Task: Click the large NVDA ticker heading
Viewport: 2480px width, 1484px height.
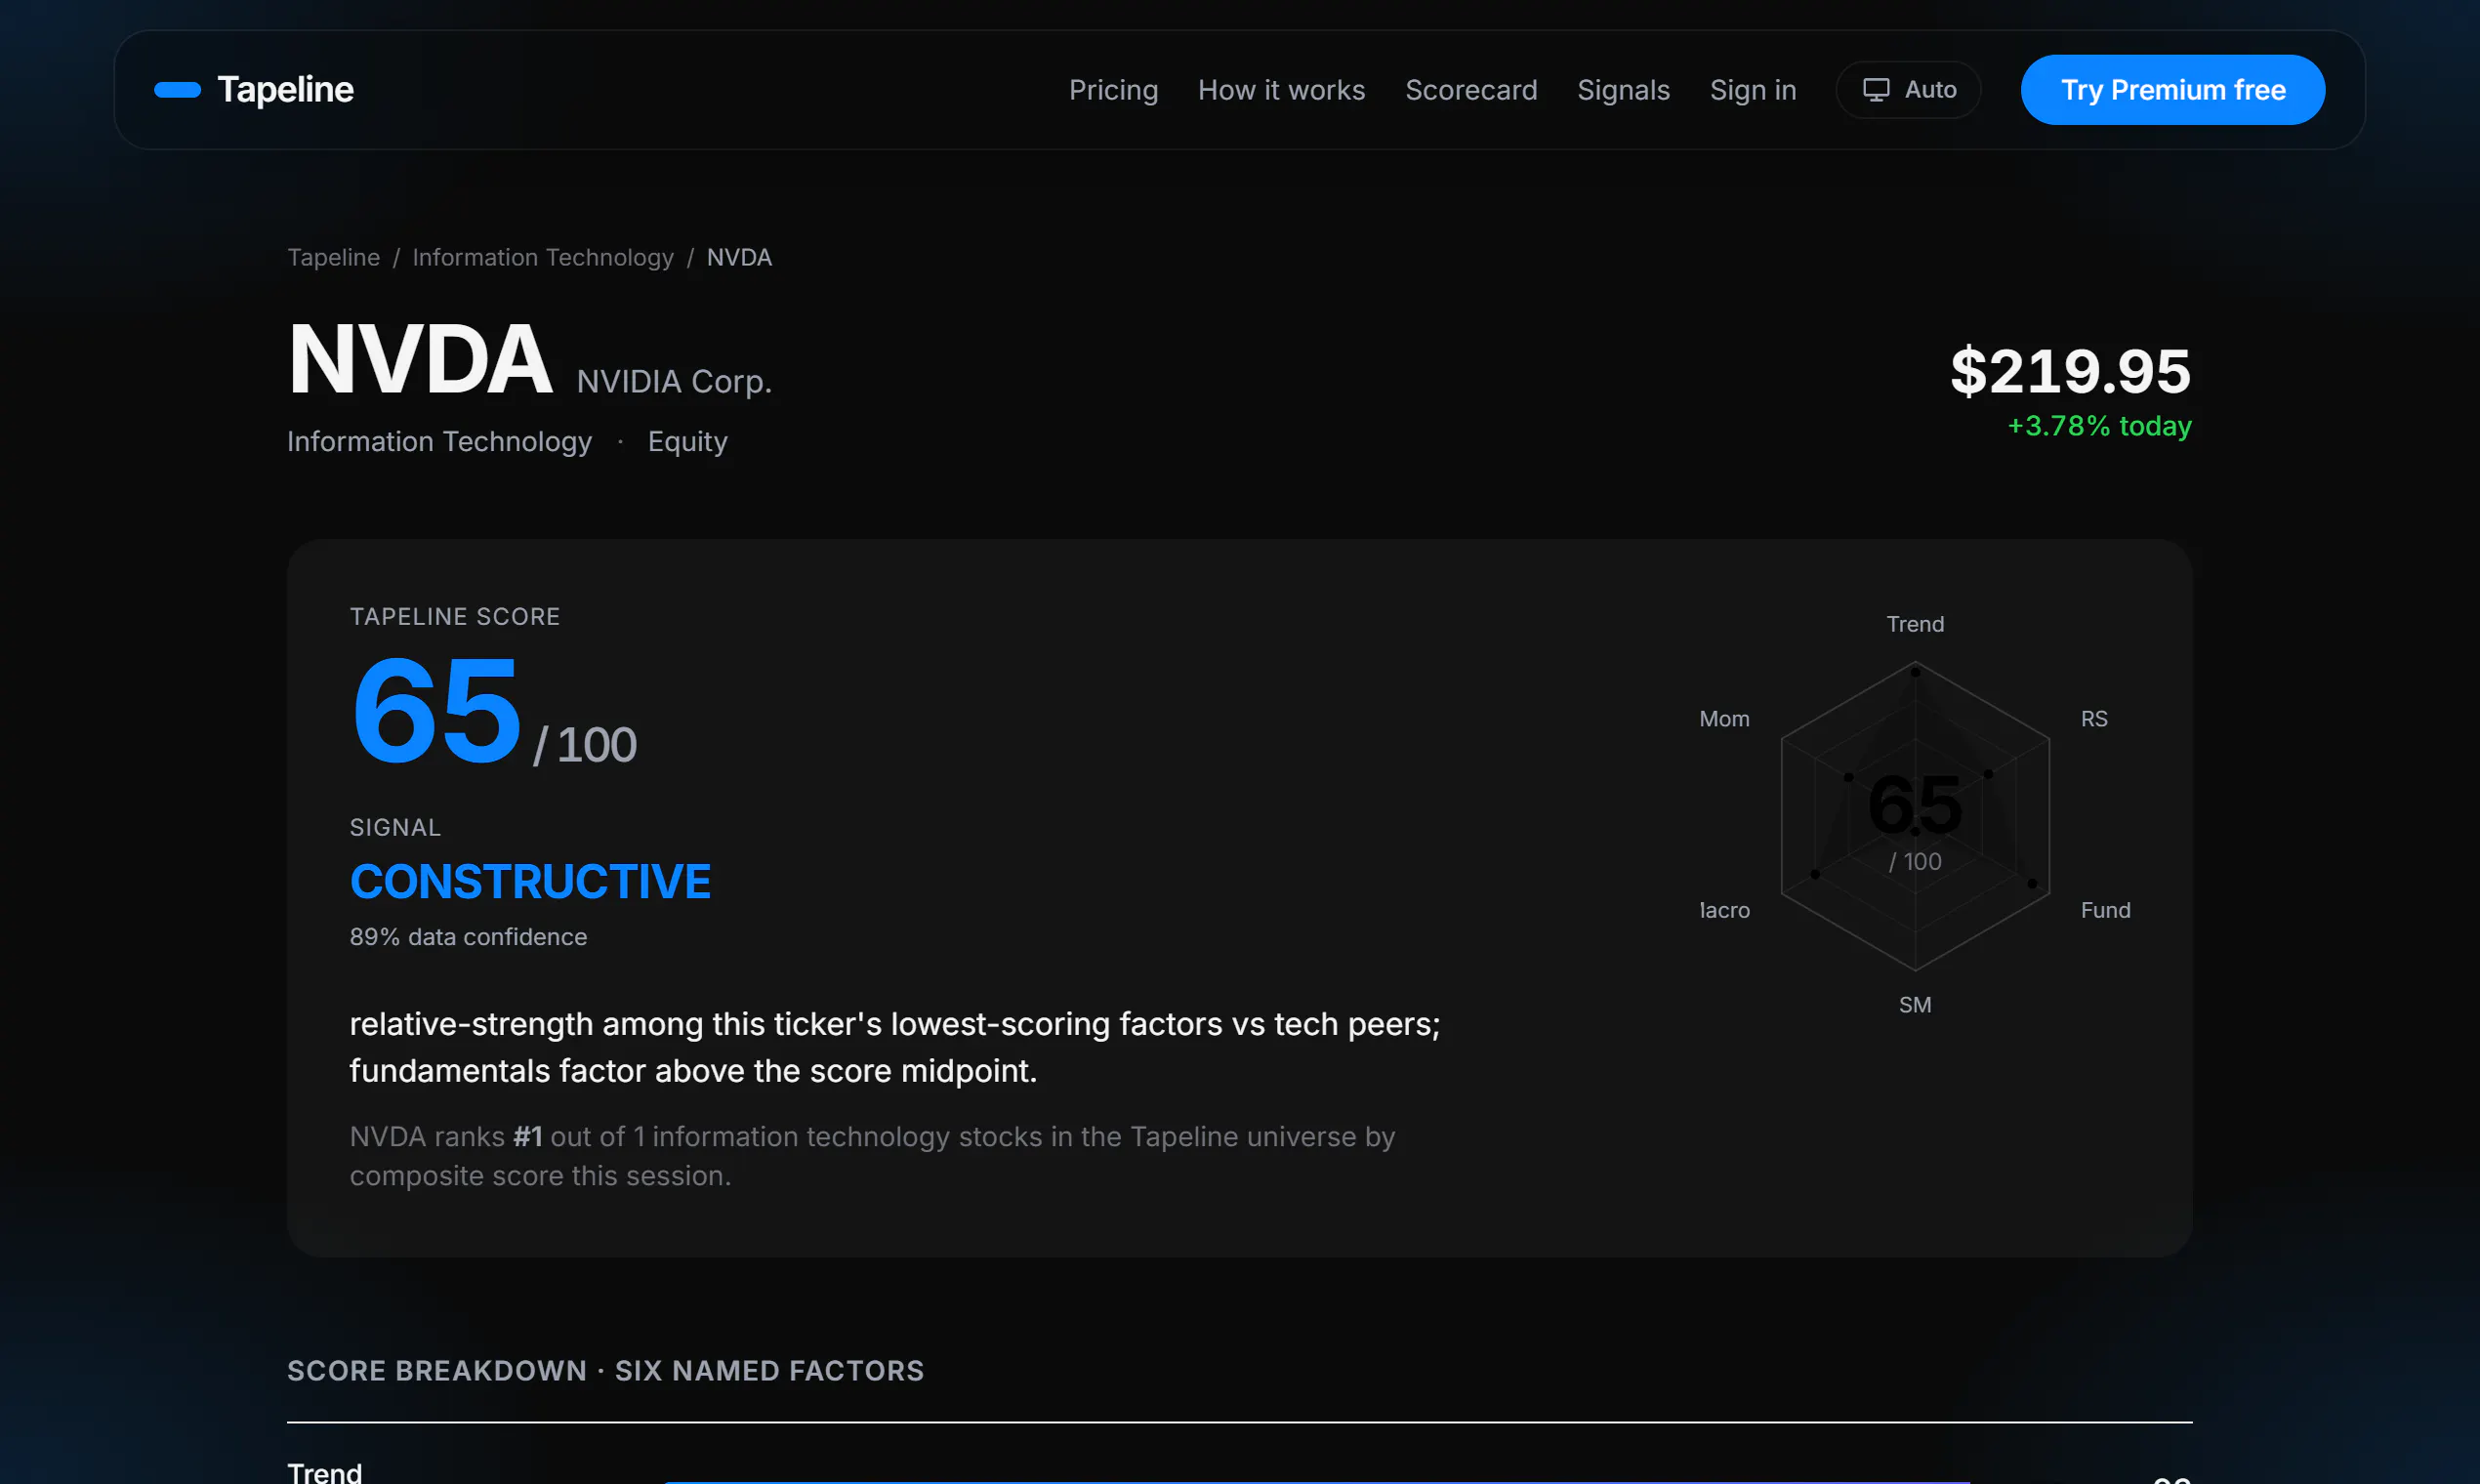Action: point(420,360)
